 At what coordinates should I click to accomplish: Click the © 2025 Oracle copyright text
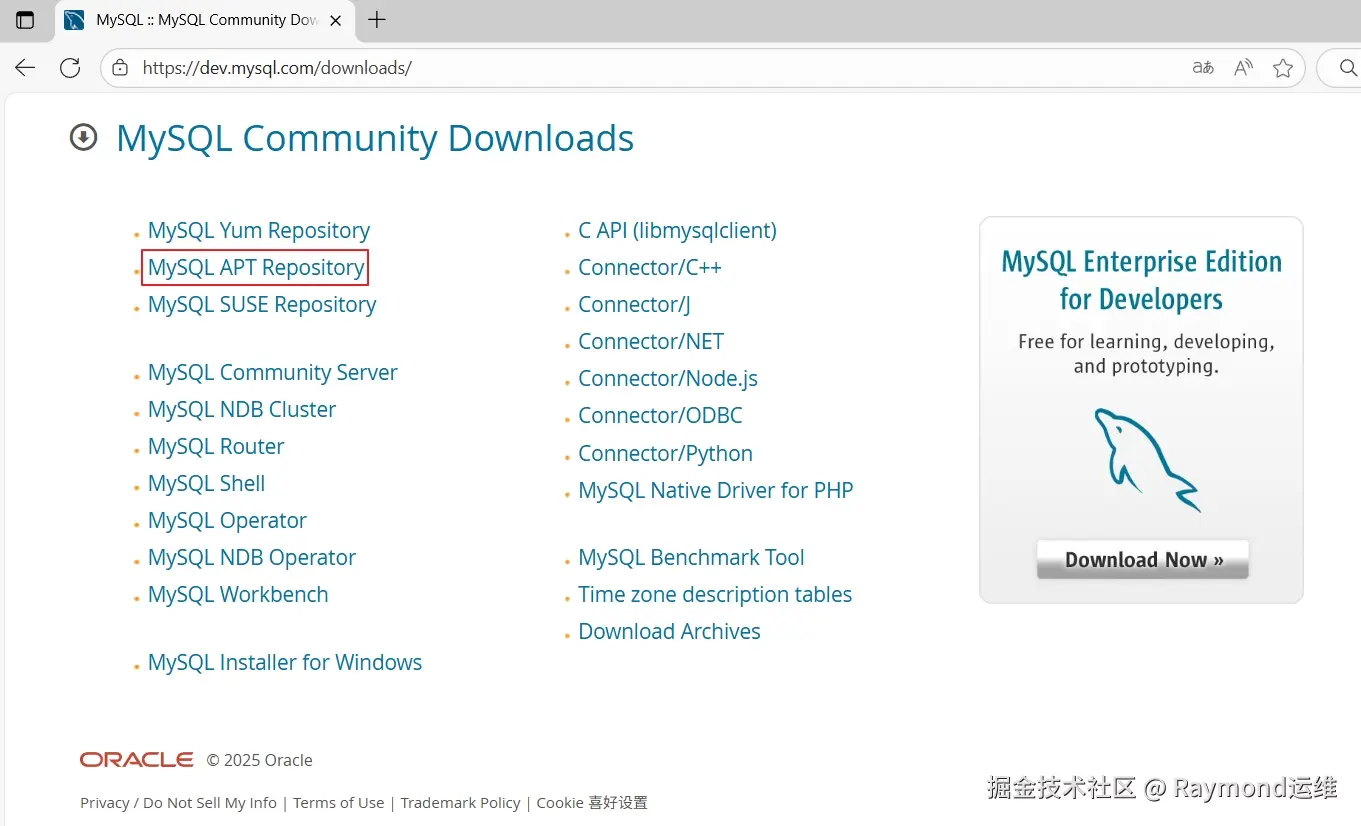click(x=260, y=760)
